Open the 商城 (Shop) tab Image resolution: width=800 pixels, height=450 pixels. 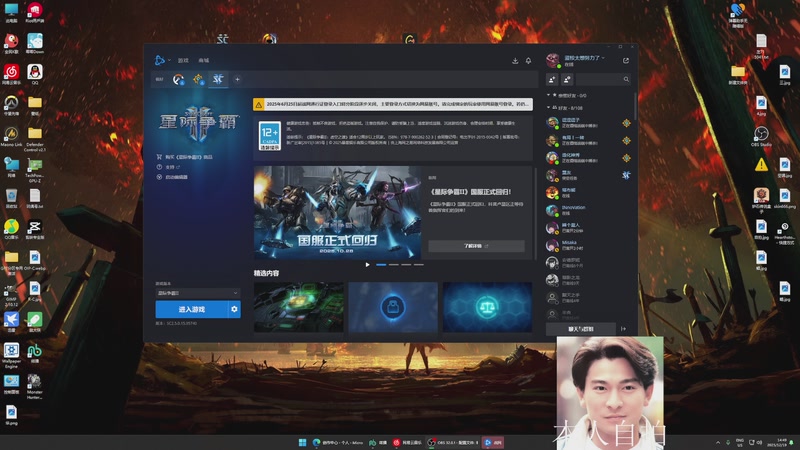(204, 60)
